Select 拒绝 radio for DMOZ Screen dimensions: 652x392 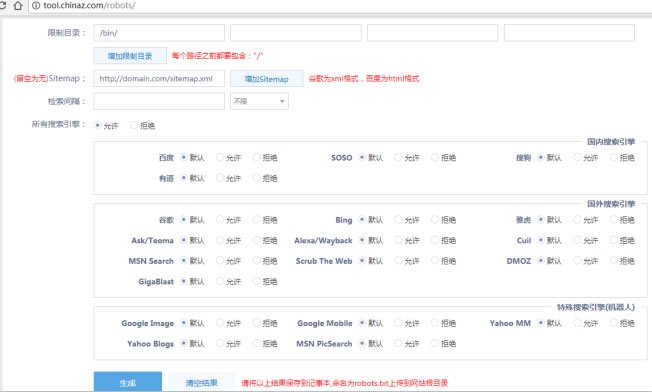tap(613, 260)
